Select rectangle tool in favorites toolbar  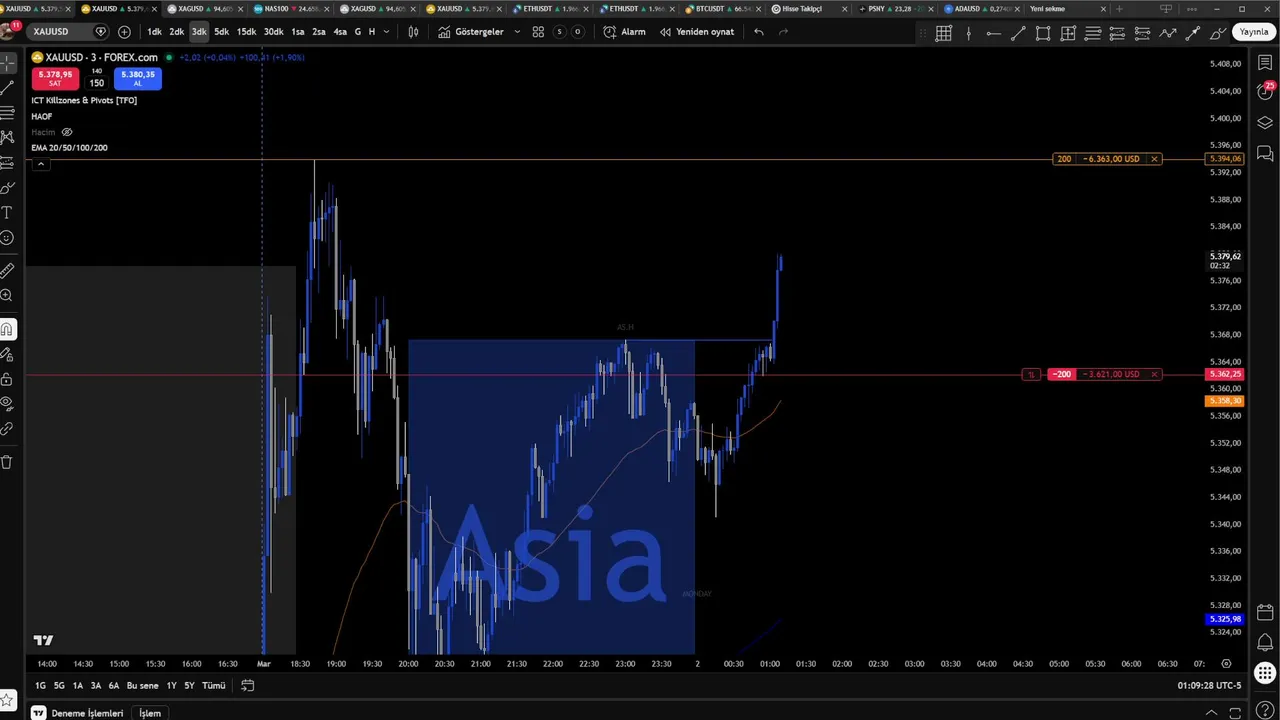coord(1043,33)
